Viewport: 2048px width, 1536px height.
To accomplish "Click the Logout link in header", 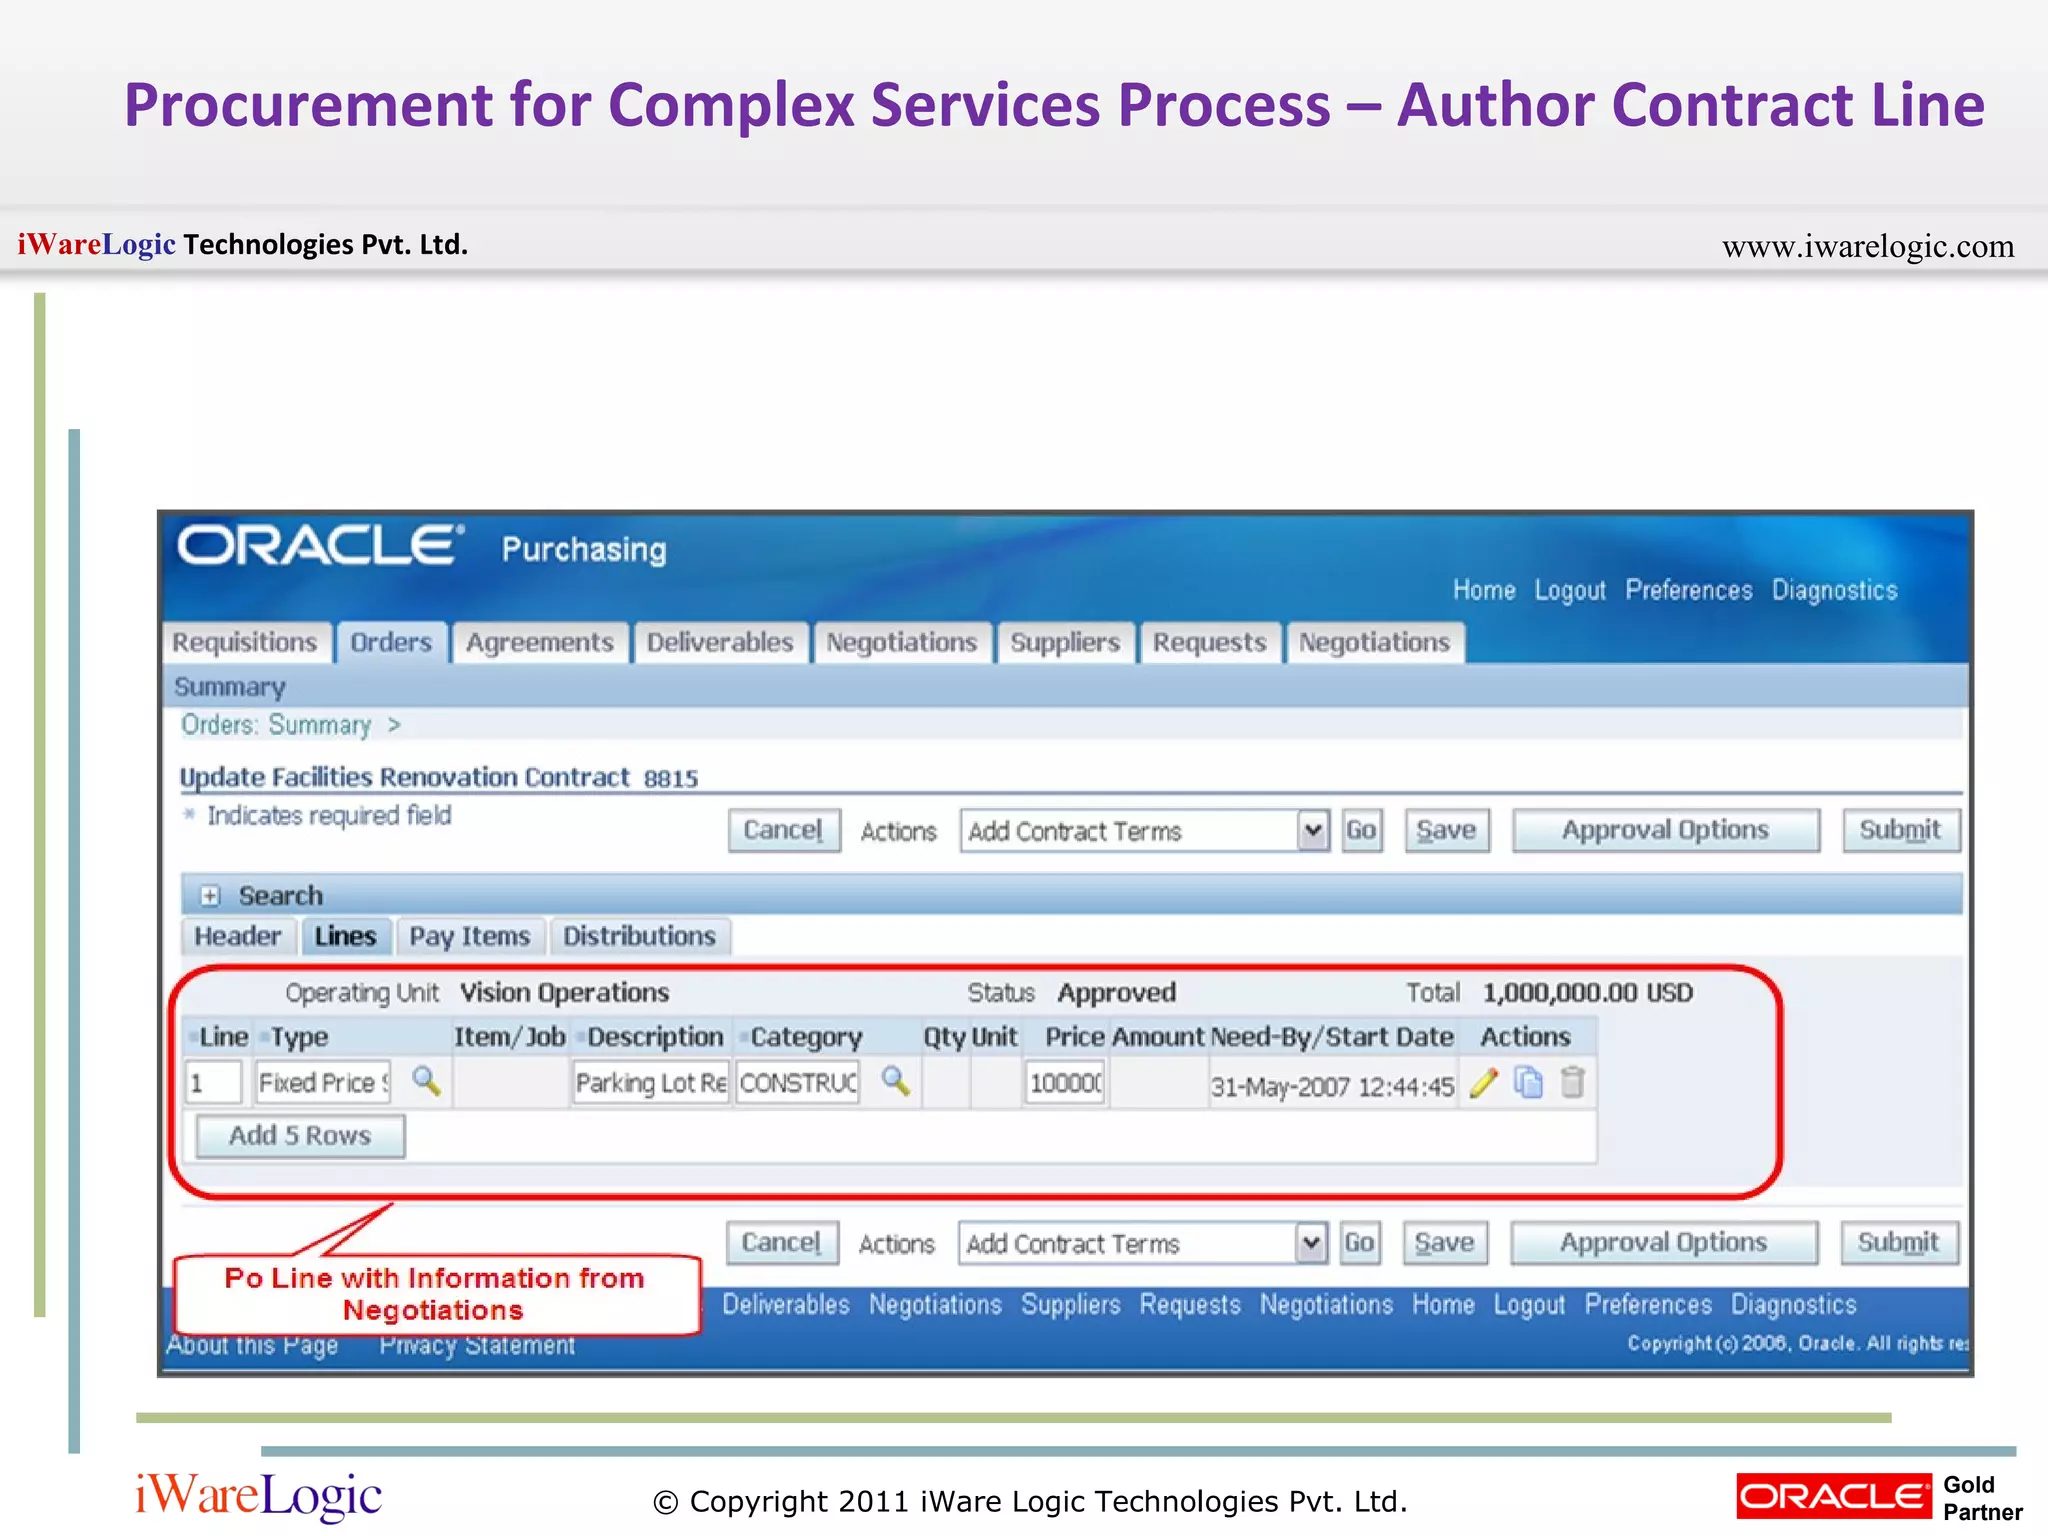I will point(1570,591).
